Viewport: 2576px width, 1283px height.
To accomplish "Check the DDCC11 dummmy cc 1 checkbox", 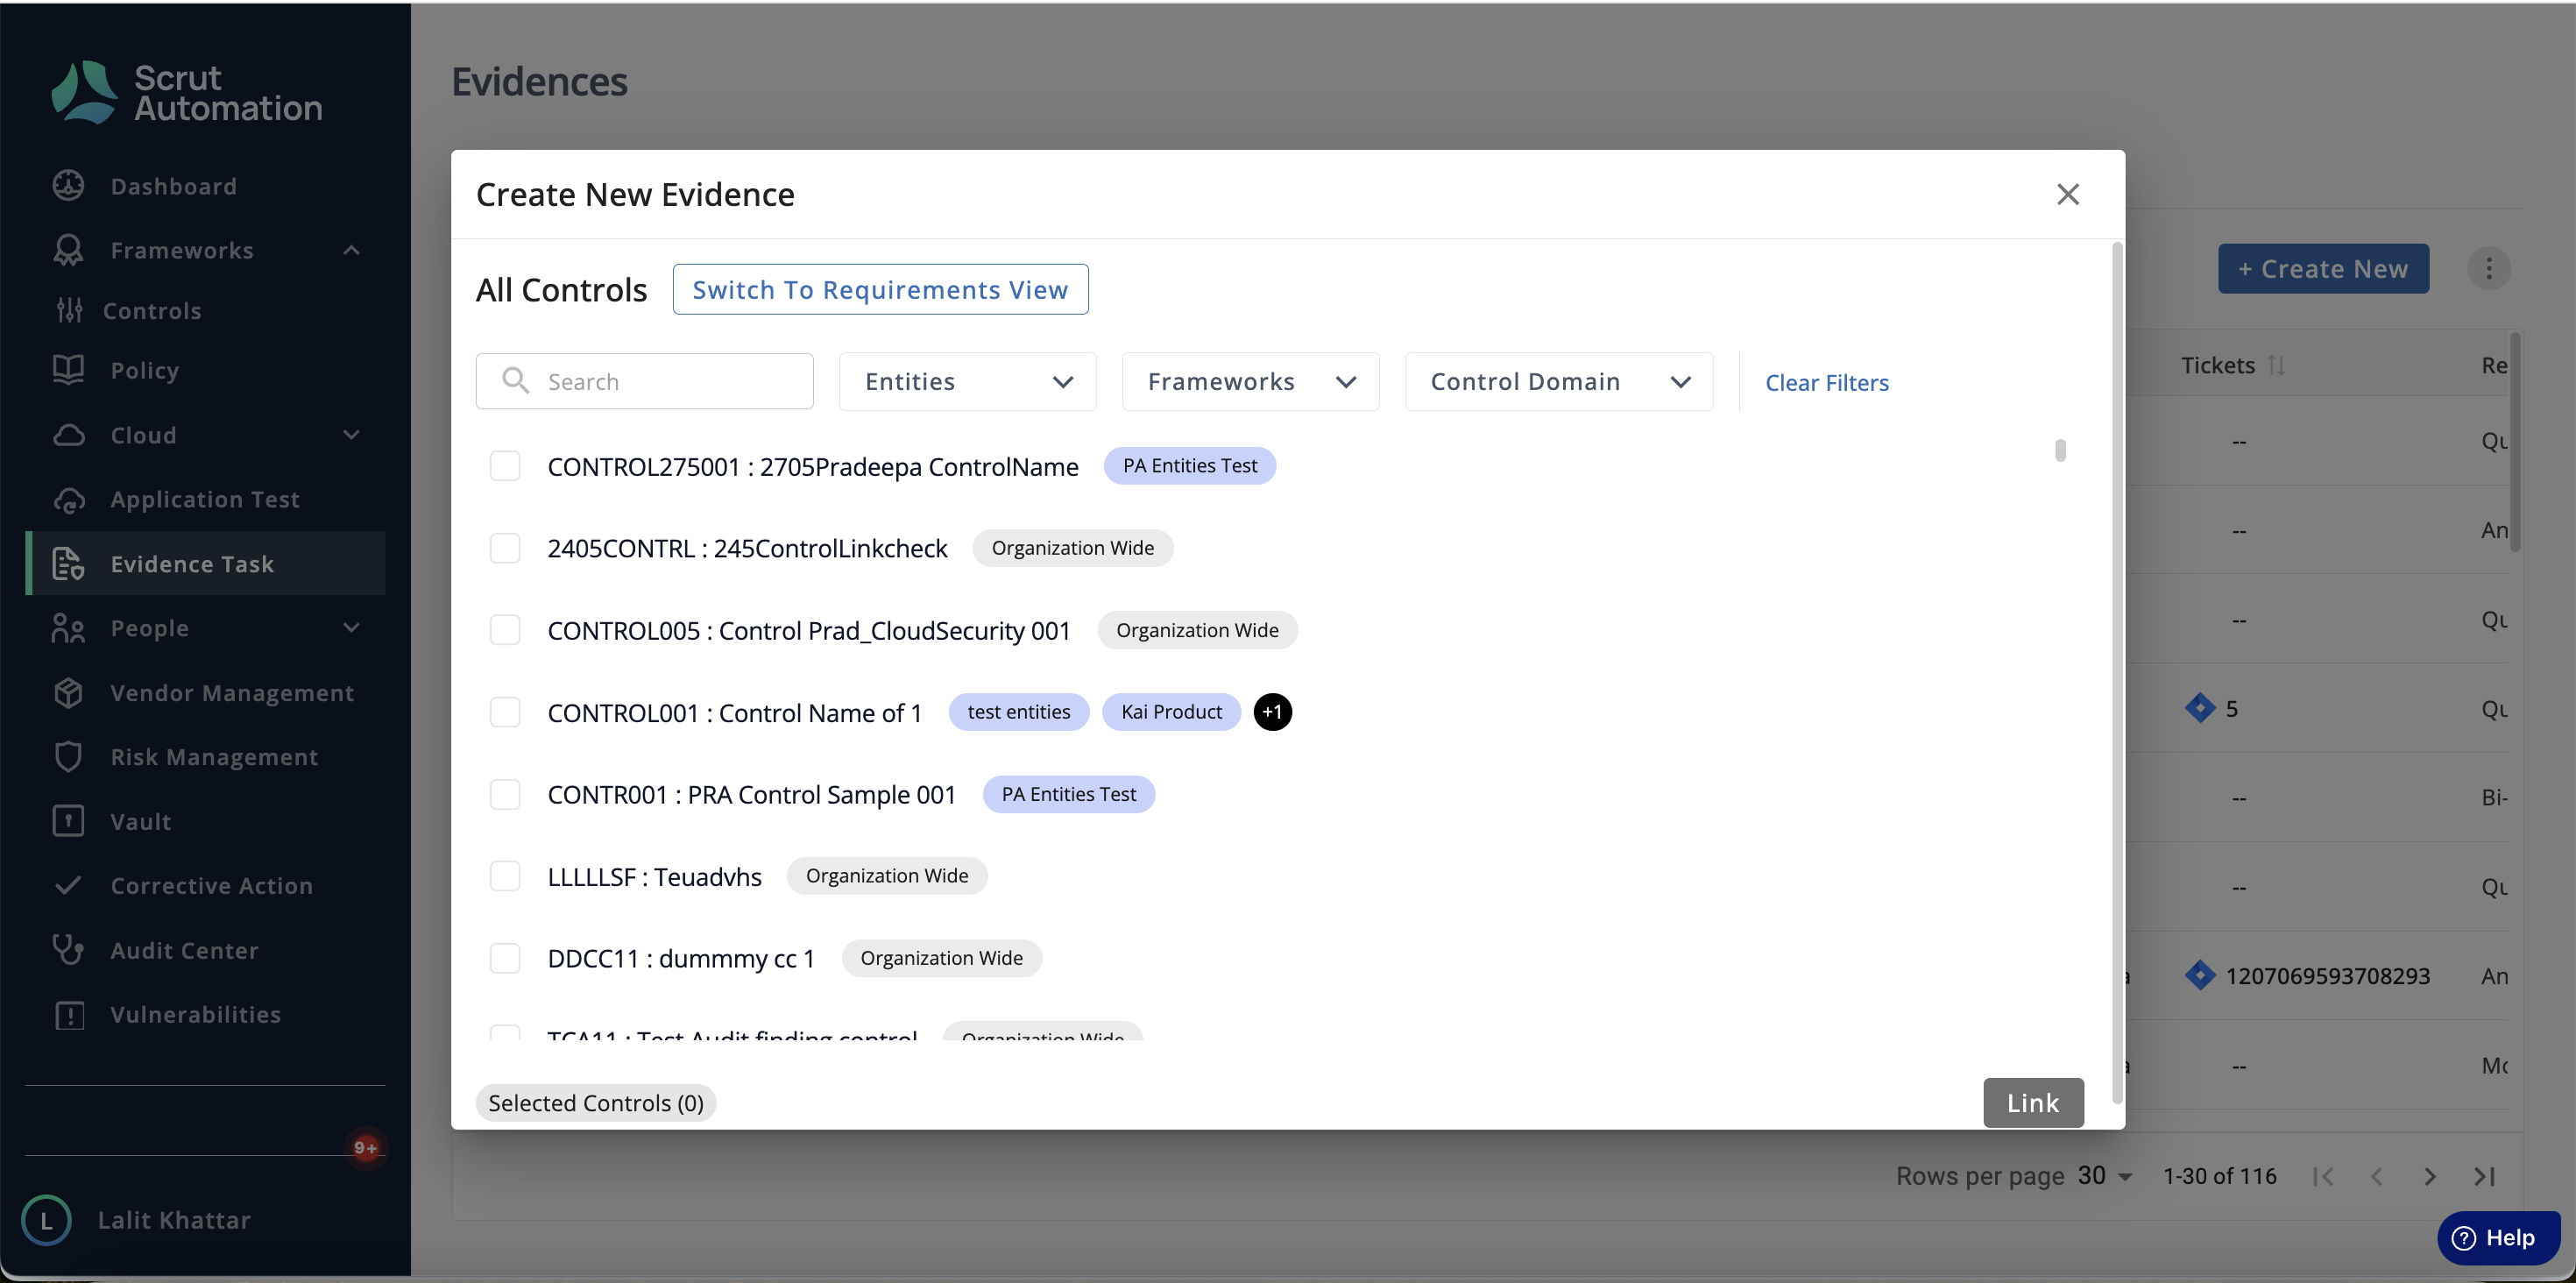I will 505,958.
